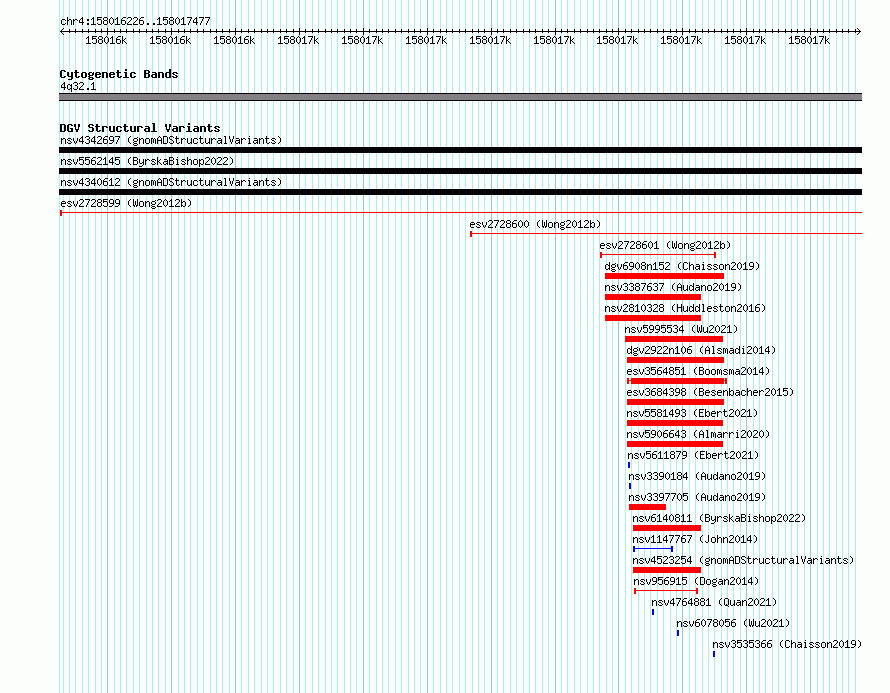
Task: Click the red bar of nsv2810328
Action: coord(653,318)
